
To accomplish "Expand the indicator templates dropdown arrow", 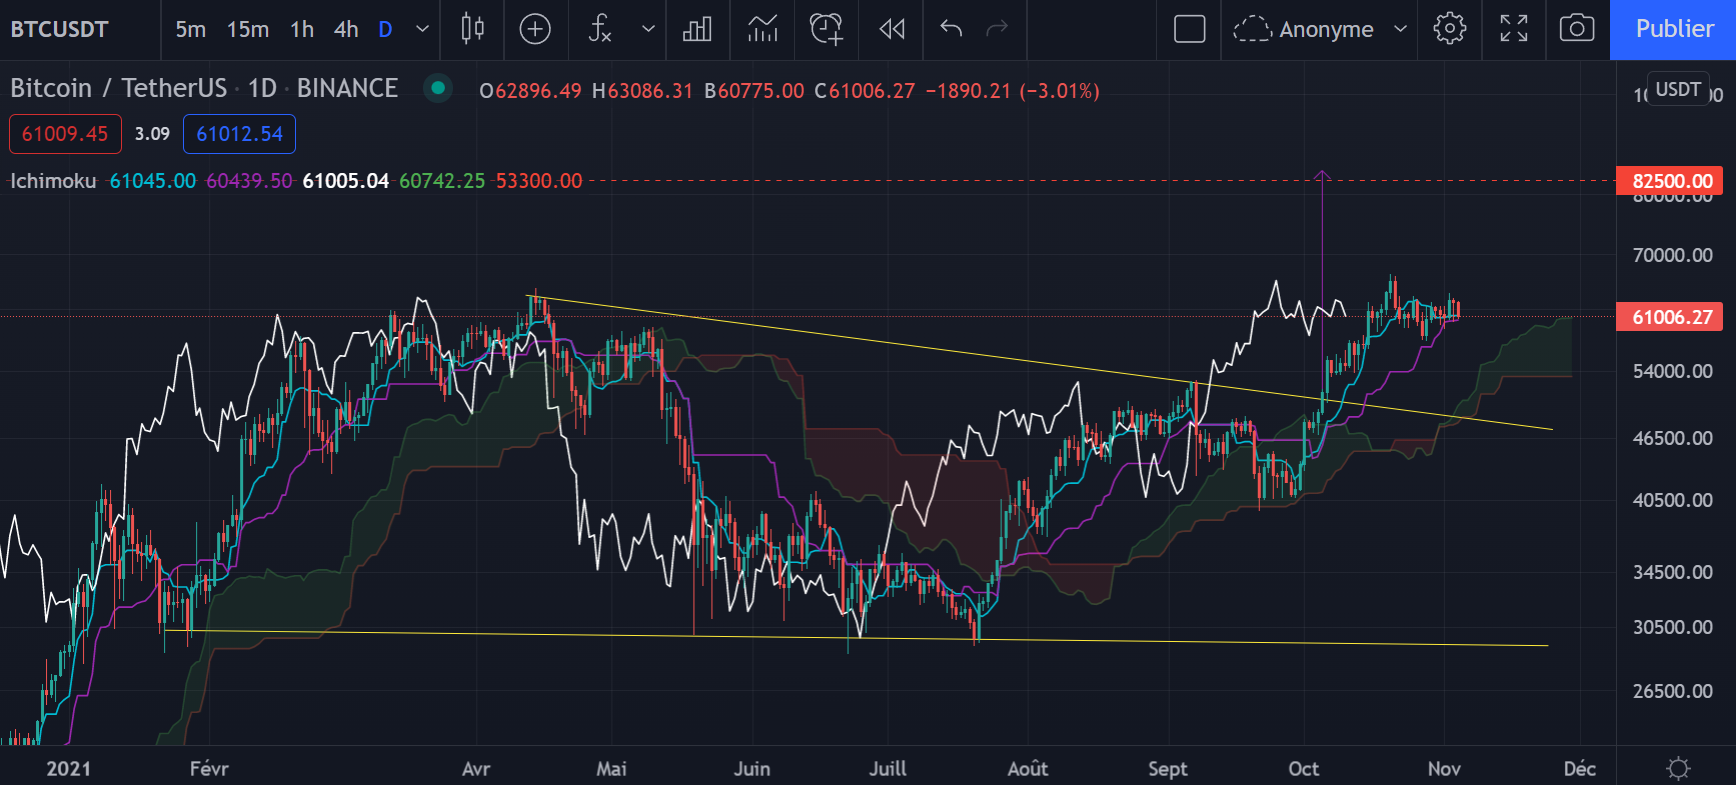I will (648, 29).
